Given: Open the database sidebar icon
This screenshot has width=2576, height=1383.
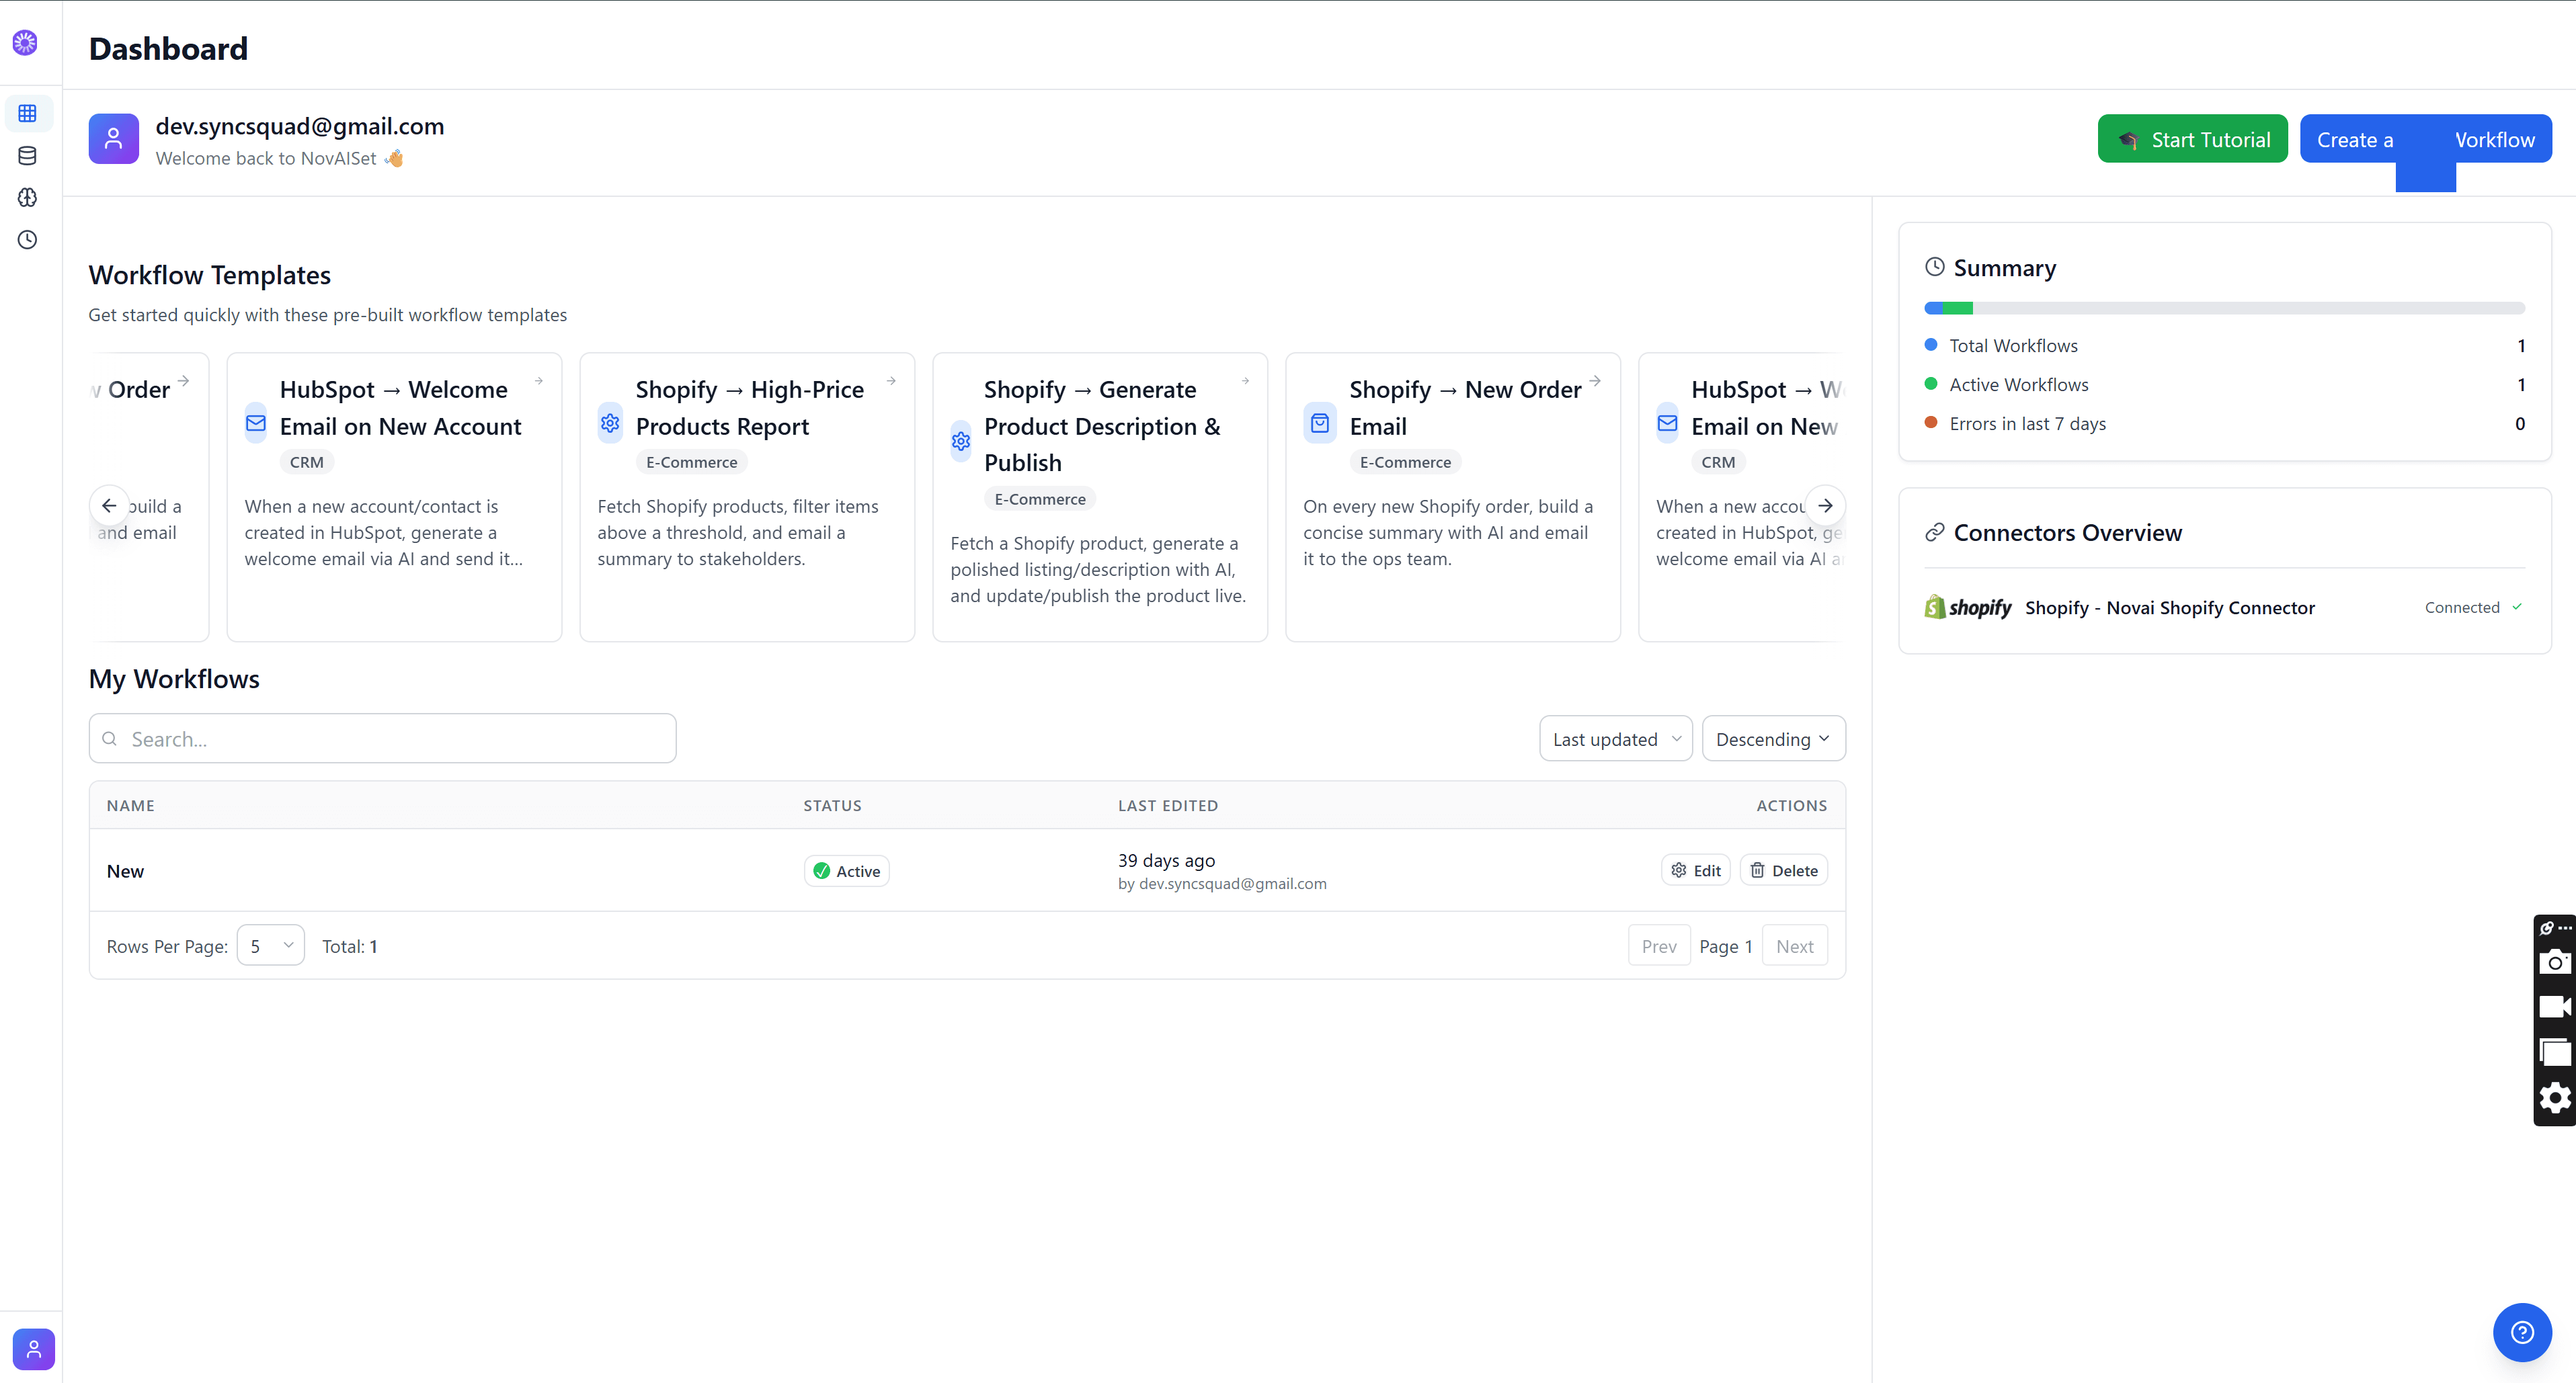Looking at the screenshot, I should click(x=27, y=155).
